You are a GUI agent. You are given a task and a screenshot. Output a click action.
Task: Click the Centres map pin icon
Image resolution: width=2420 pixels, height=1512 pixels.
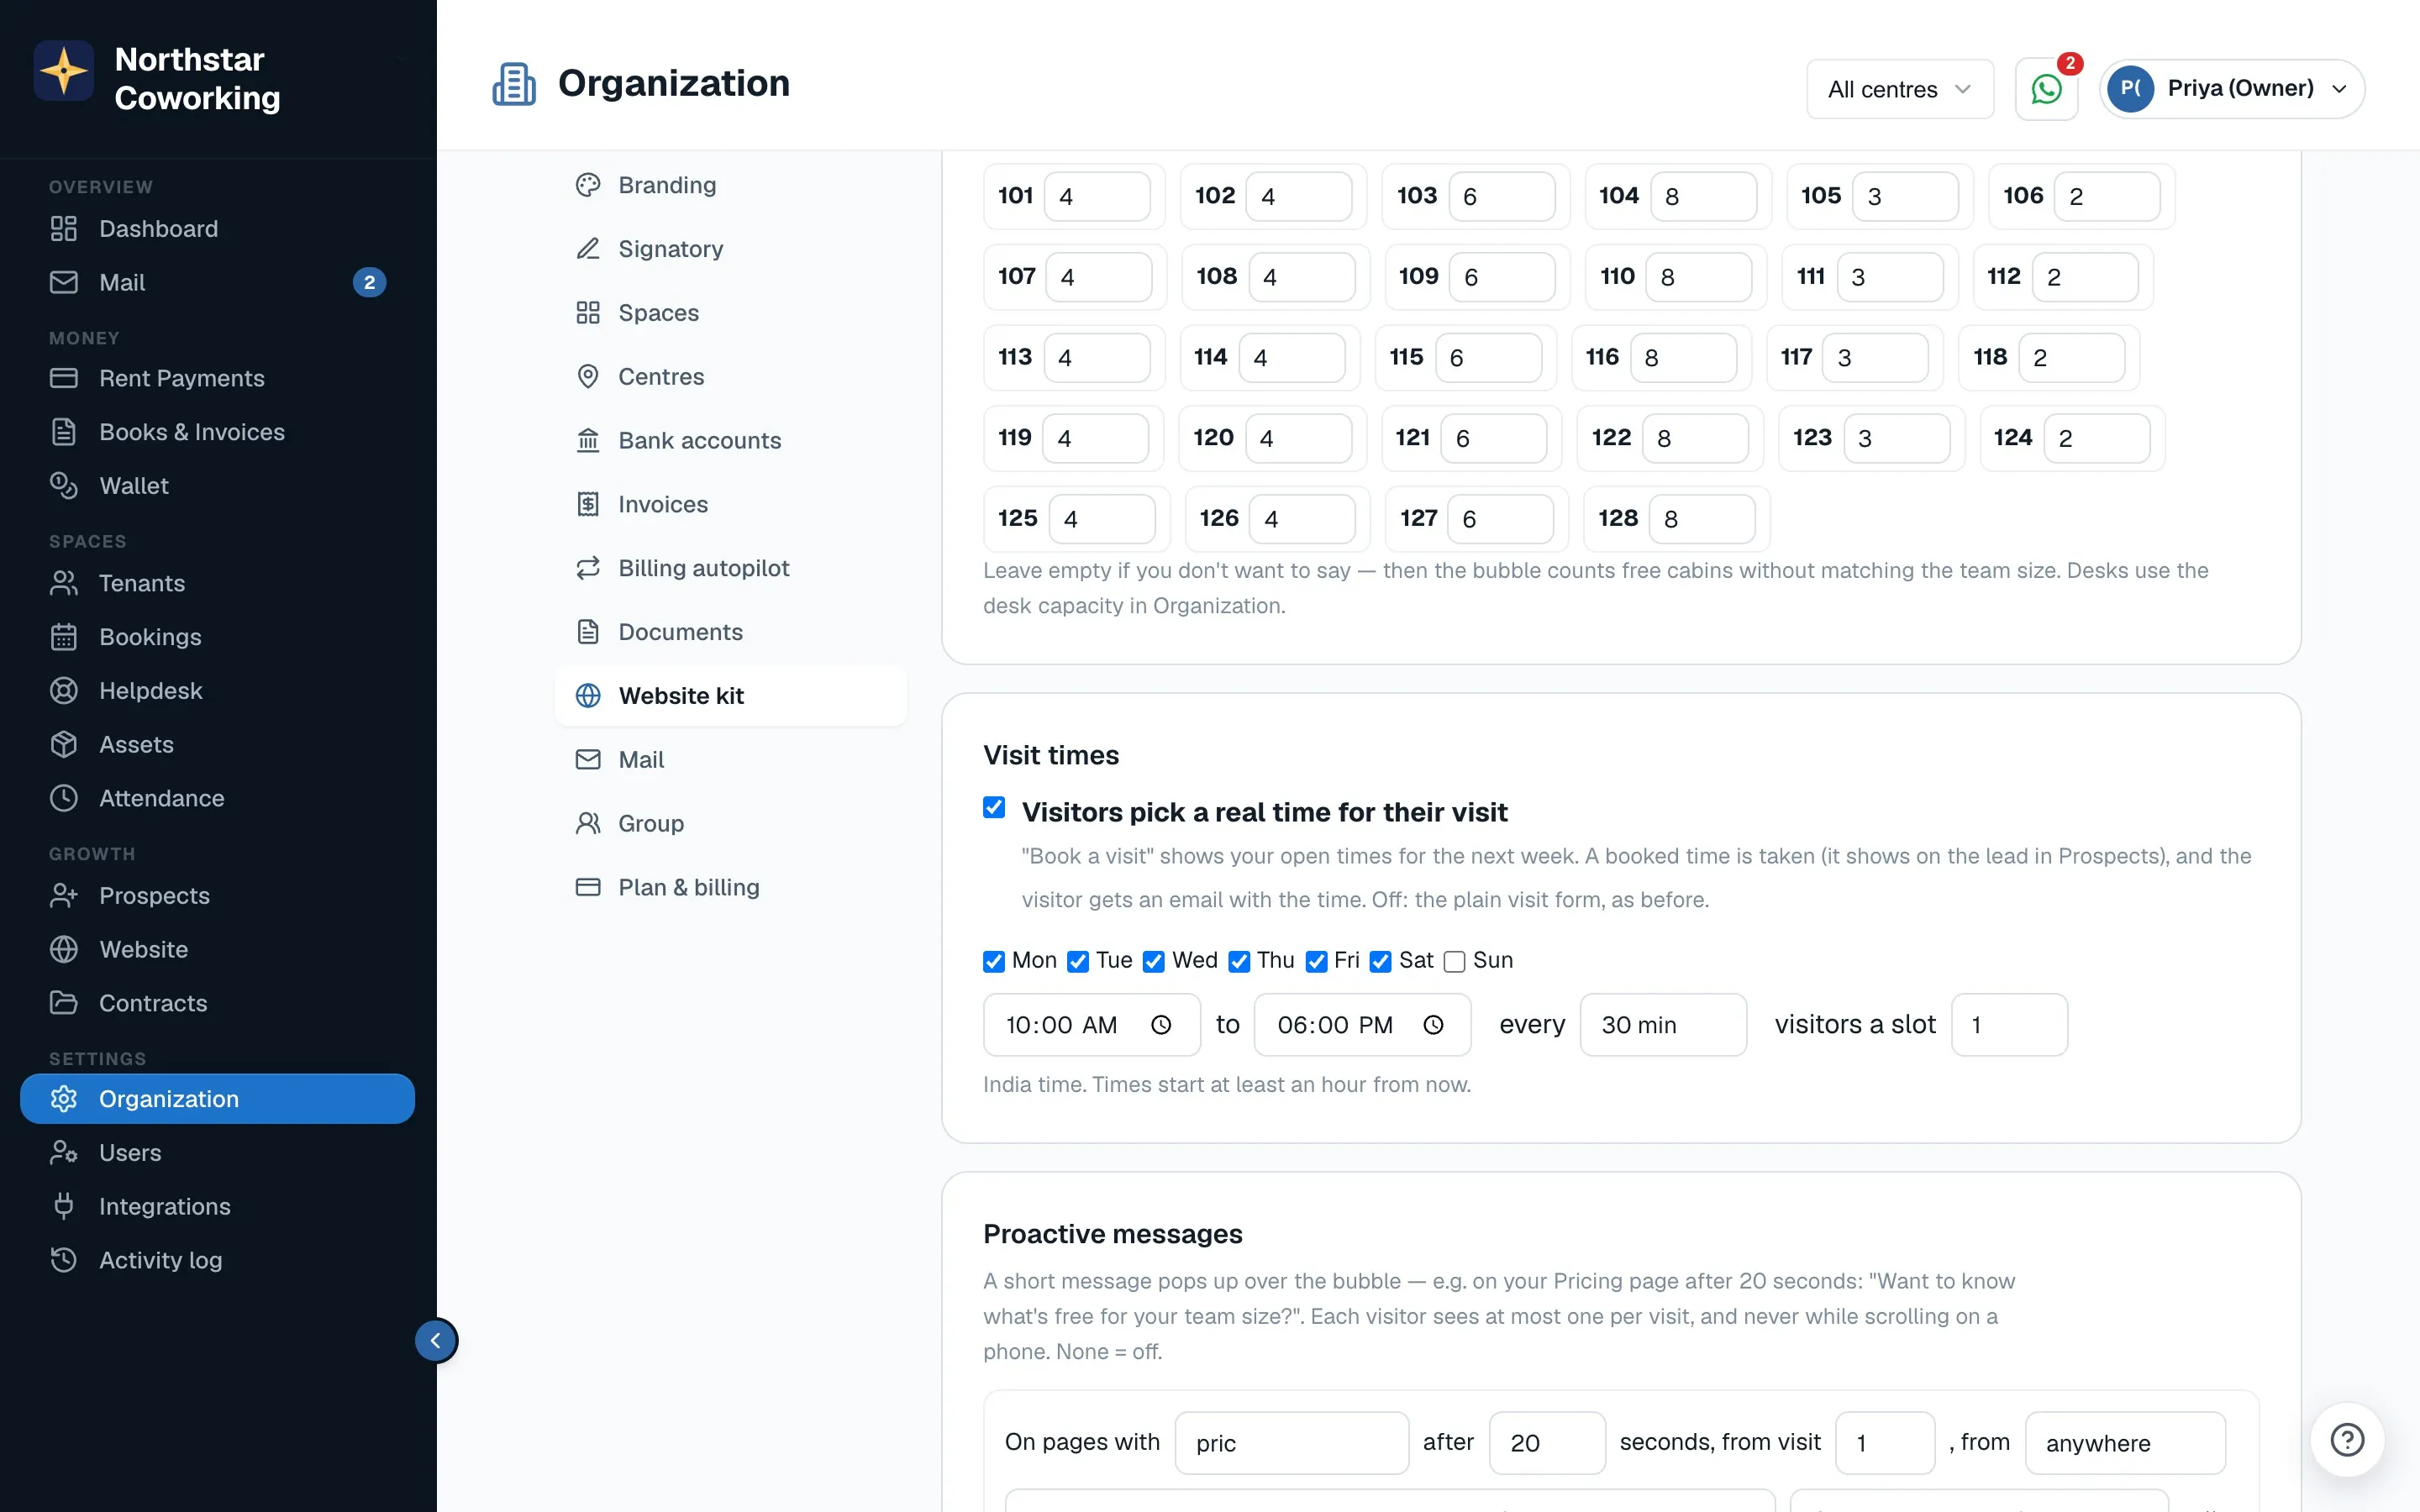(588, 376)
